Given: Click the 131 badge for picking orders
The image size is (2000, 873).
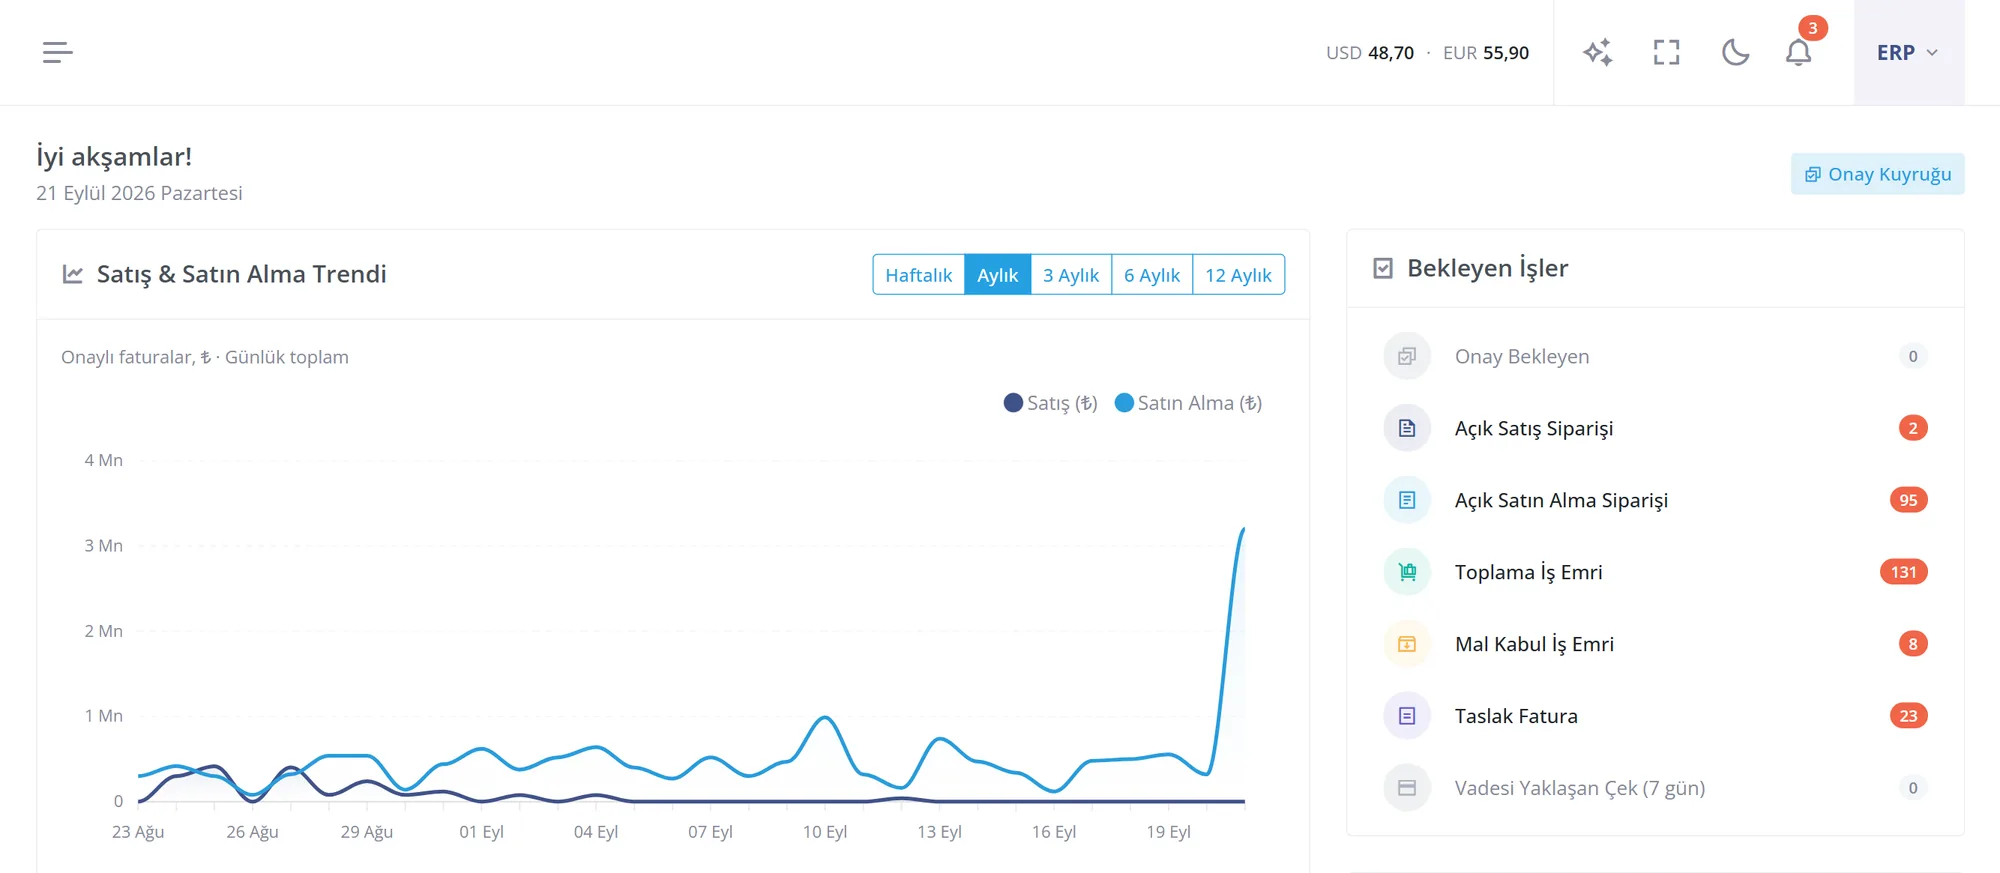Looking at the screenshot, I should point(1904,572).
